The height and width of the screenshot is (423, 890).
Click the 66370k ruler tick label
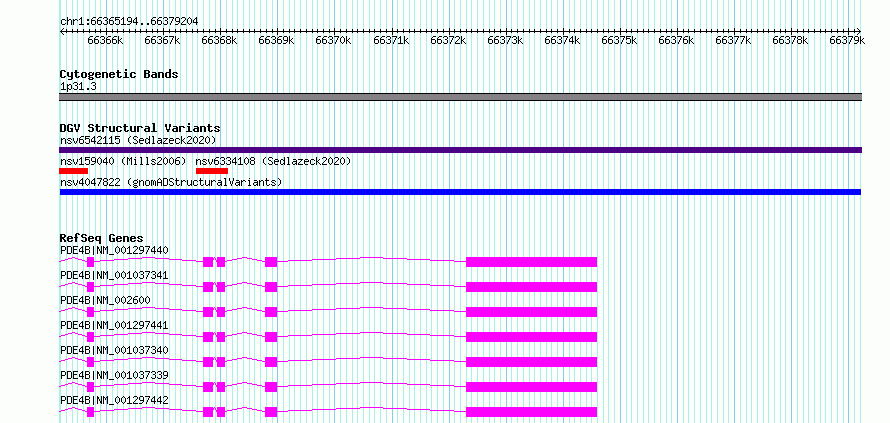pos(334,40)
